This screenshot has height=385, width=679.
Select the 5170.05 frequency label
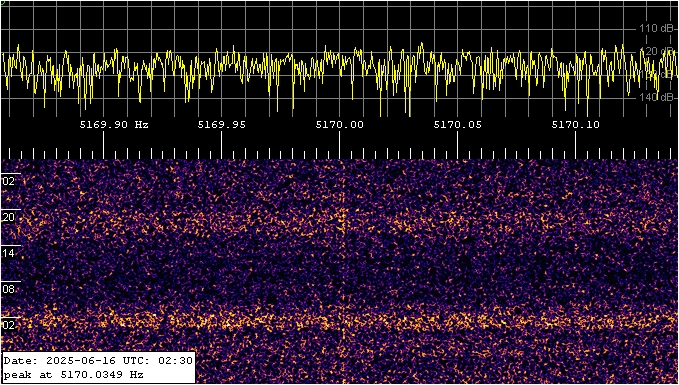[x=458, y=125]
